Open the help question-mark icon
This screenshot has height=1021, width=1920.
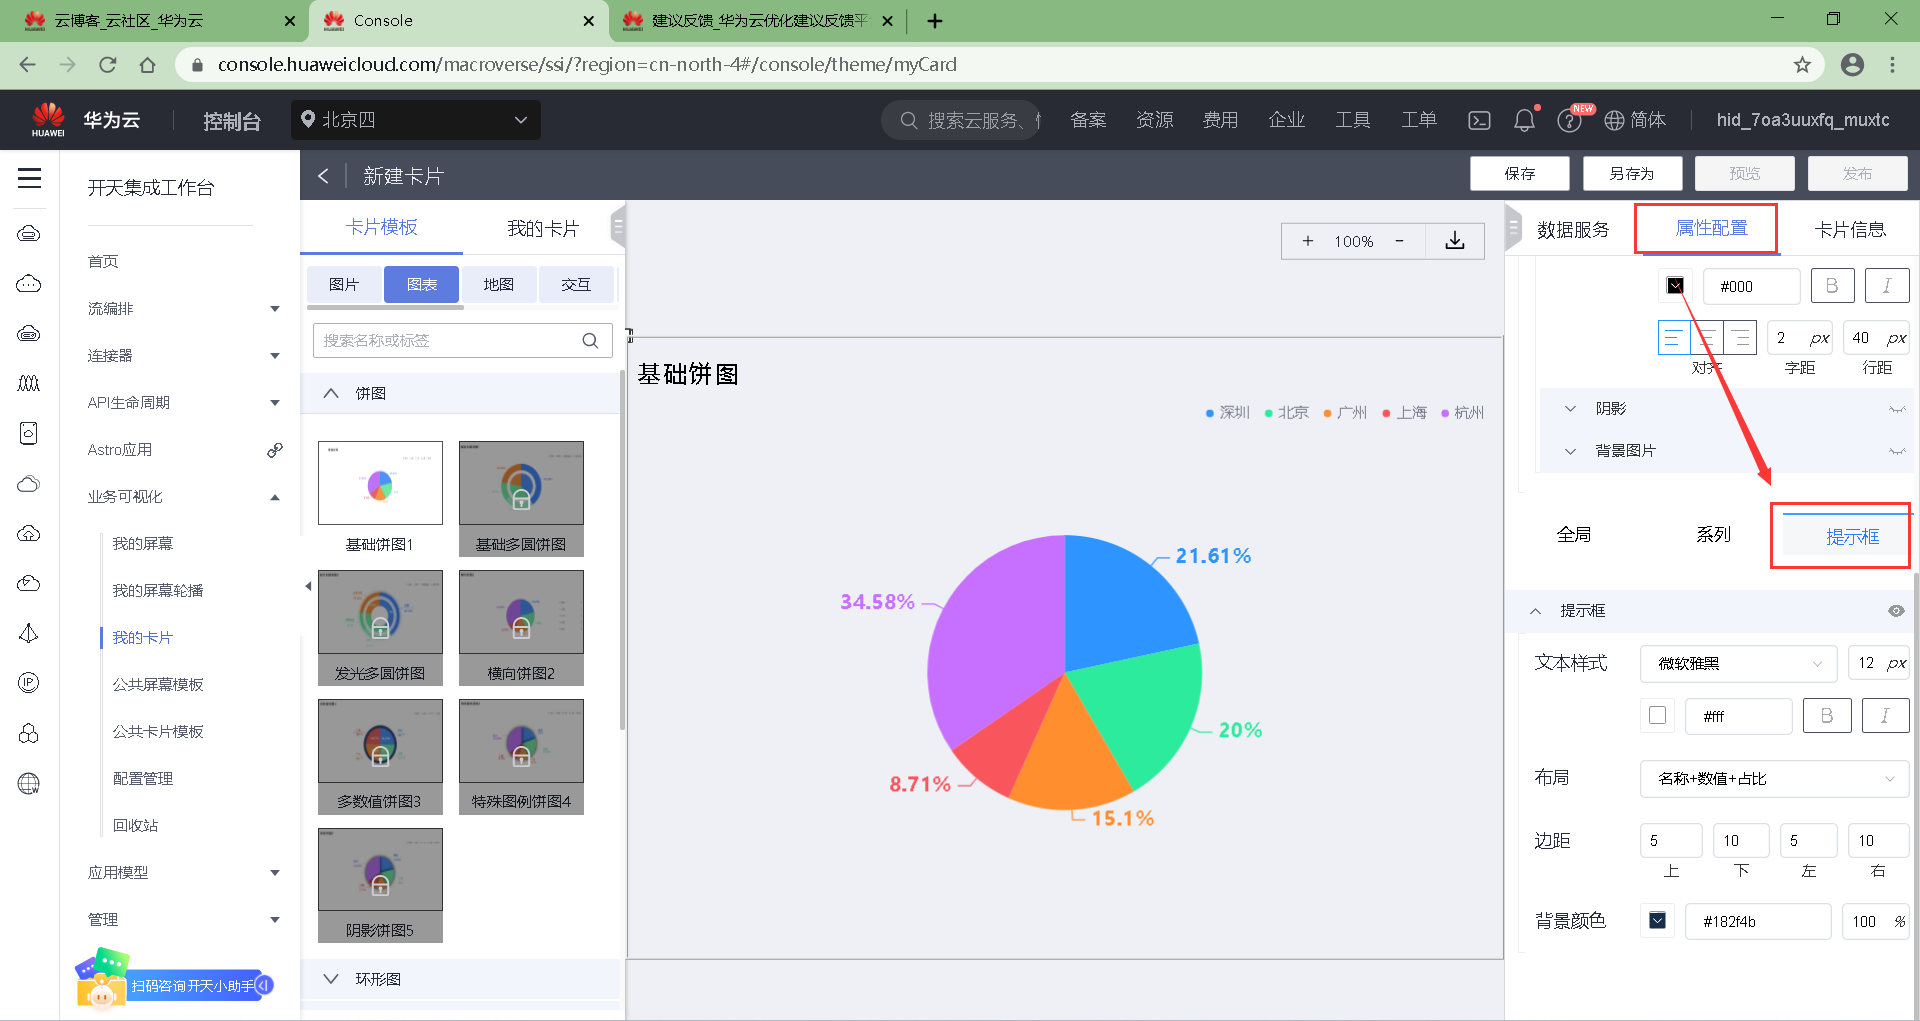(x=1569, y=121)
